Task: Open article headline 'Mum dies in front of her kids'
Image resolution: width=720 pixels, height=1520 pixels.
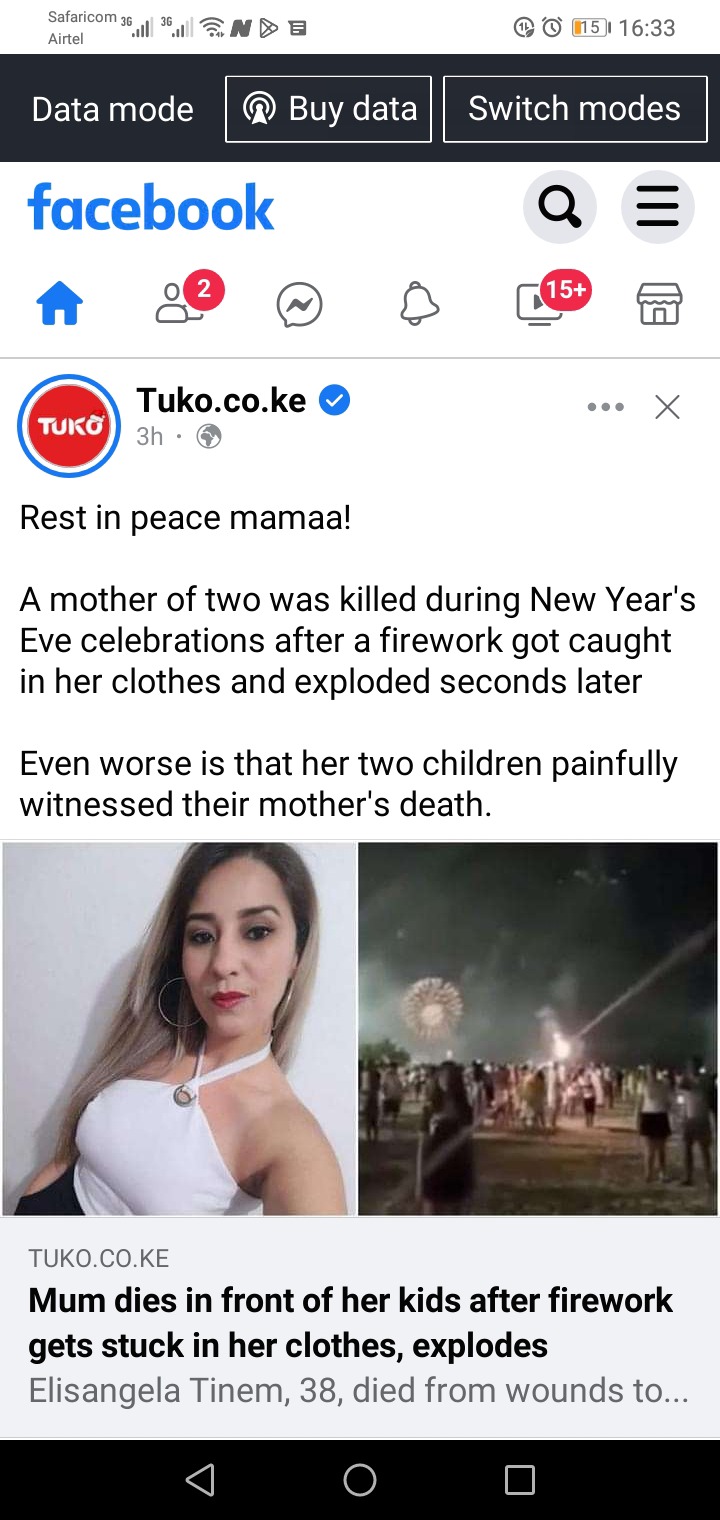Action: (350, 1322)
